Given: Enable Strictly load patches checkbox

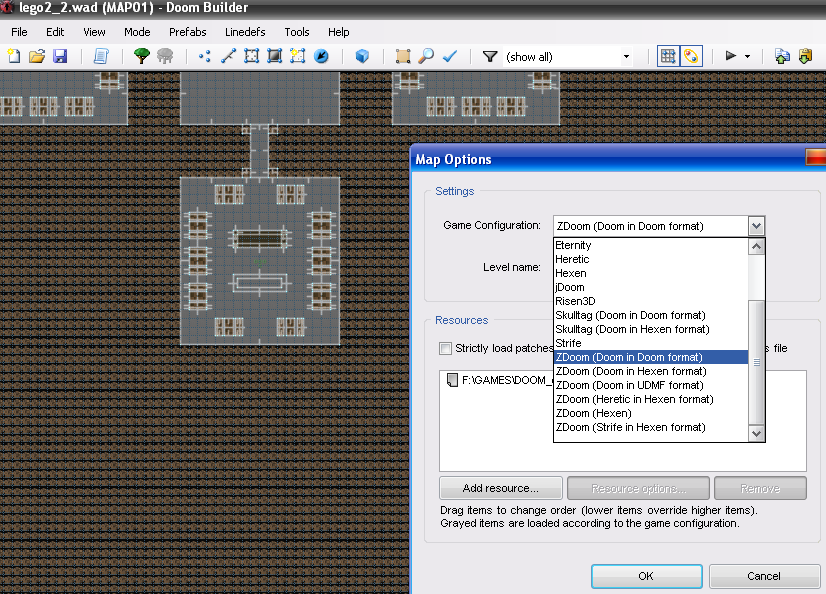Looking at the screenshot, I should click(x=446, y=349).
